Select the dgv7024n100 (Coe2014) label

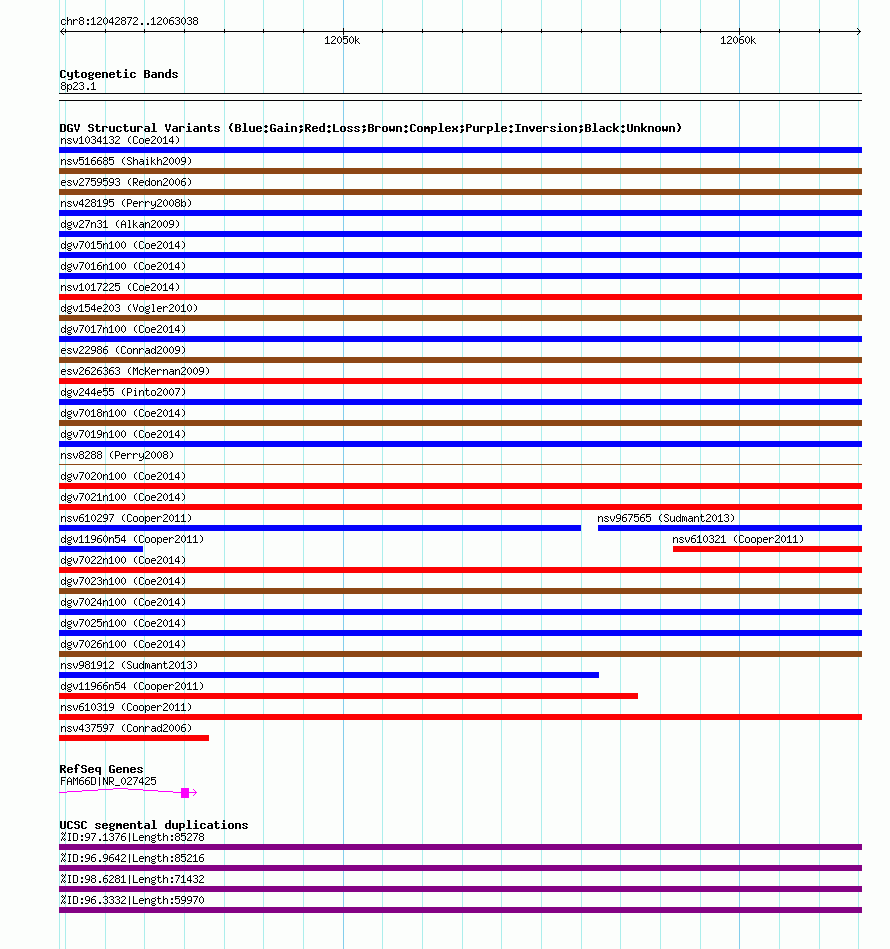pyautogui.click(x=123, y=602)
